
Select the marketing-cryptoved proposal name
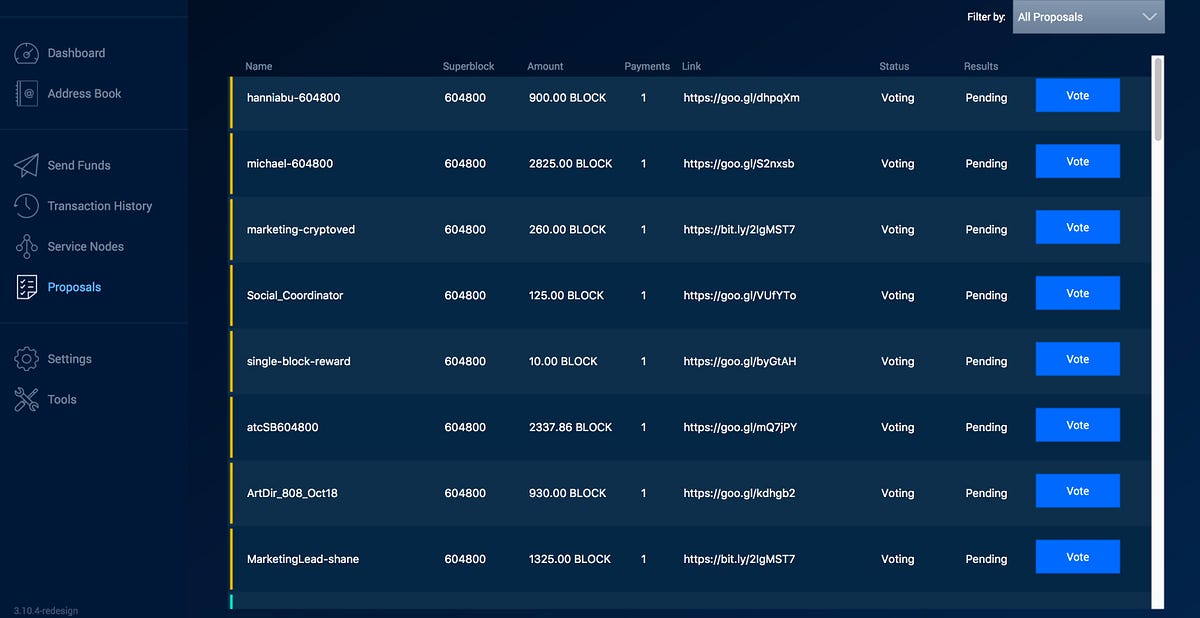click(x=301, y=230)
